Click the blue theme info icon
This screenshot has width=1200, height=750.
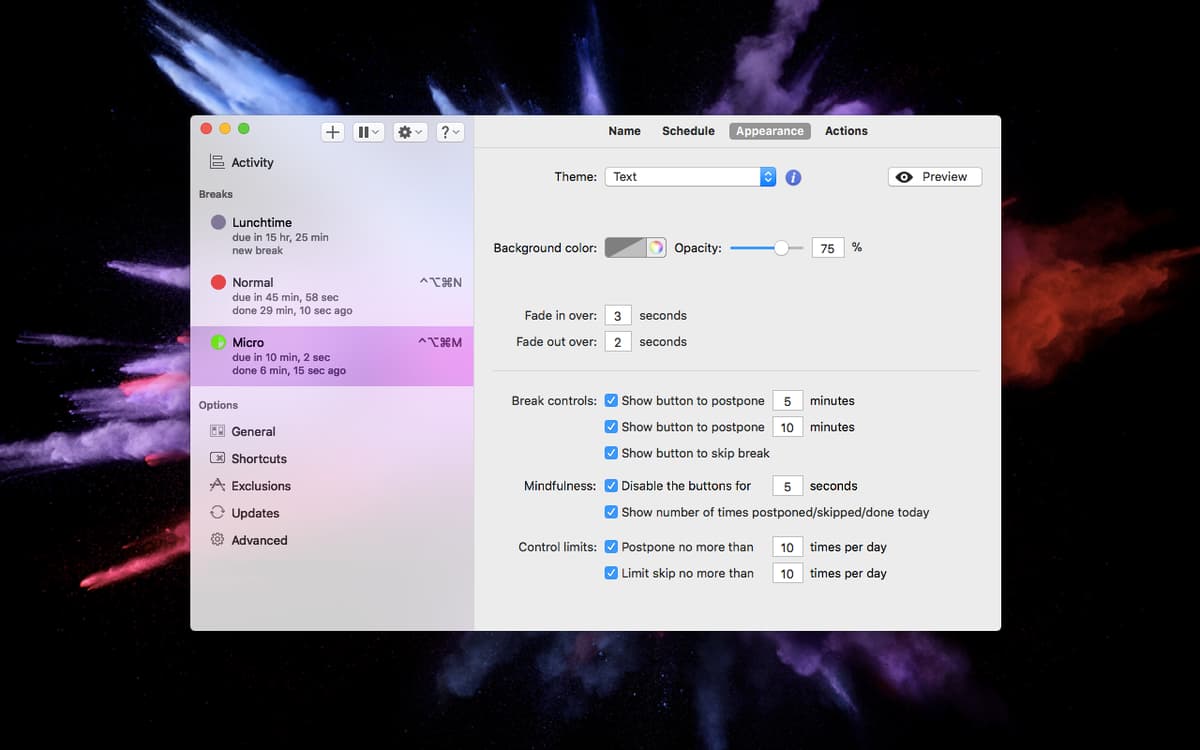click(793, 177)
